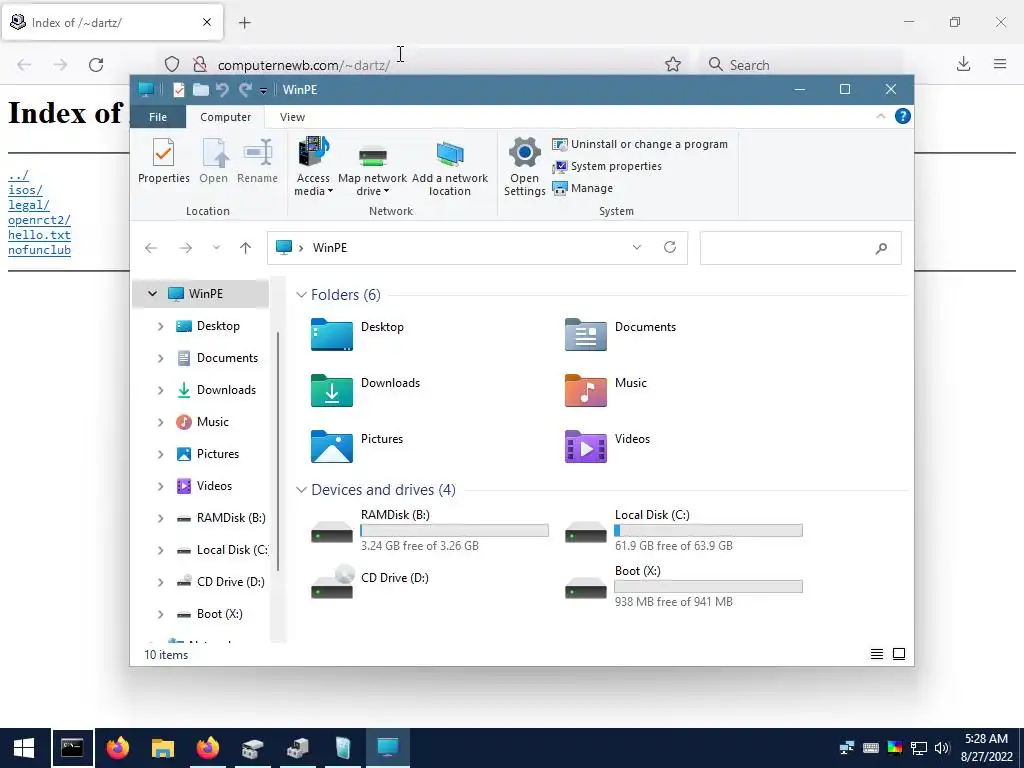1024x768 pixels.
Task: Open nofunclub link in browser
Action: point(39,250)
